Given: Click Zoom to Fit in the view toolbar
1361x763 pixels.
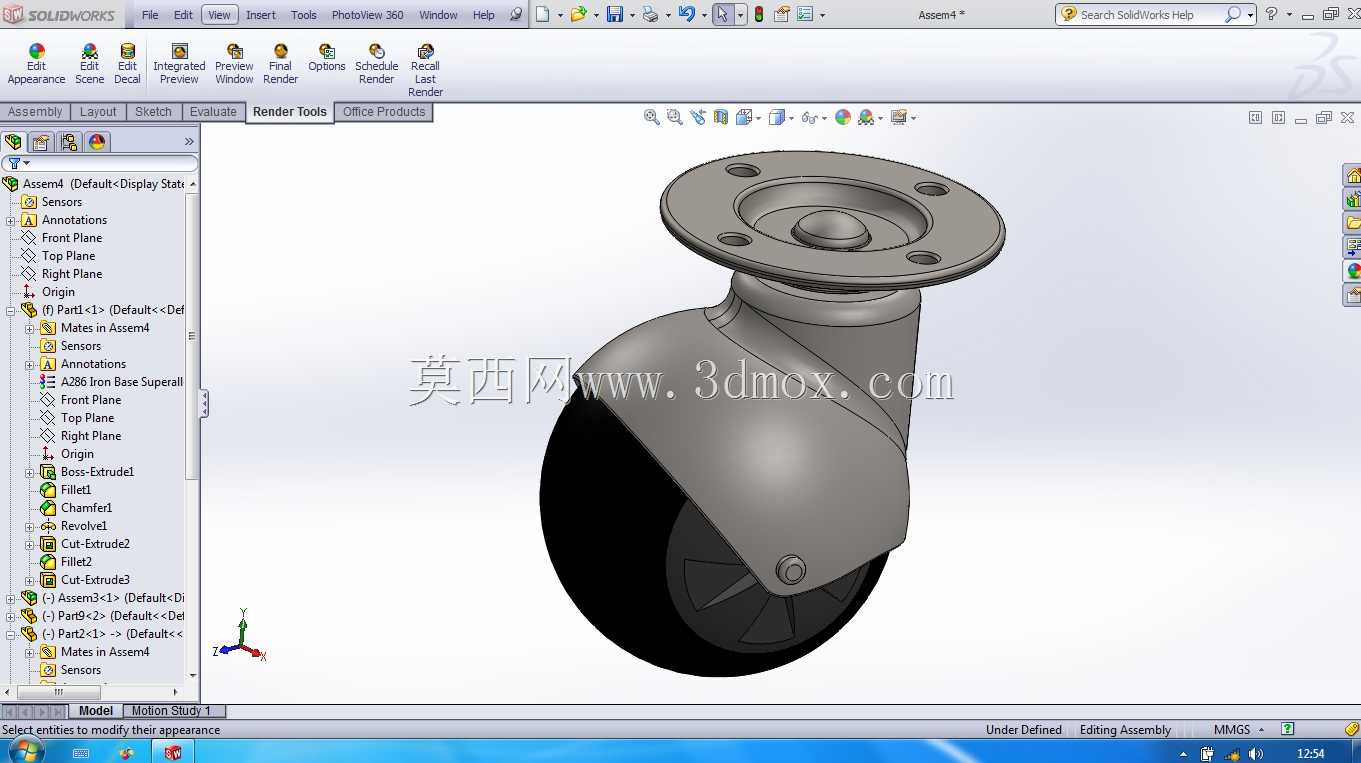Looking at the screenshot, I should point(652,117).
